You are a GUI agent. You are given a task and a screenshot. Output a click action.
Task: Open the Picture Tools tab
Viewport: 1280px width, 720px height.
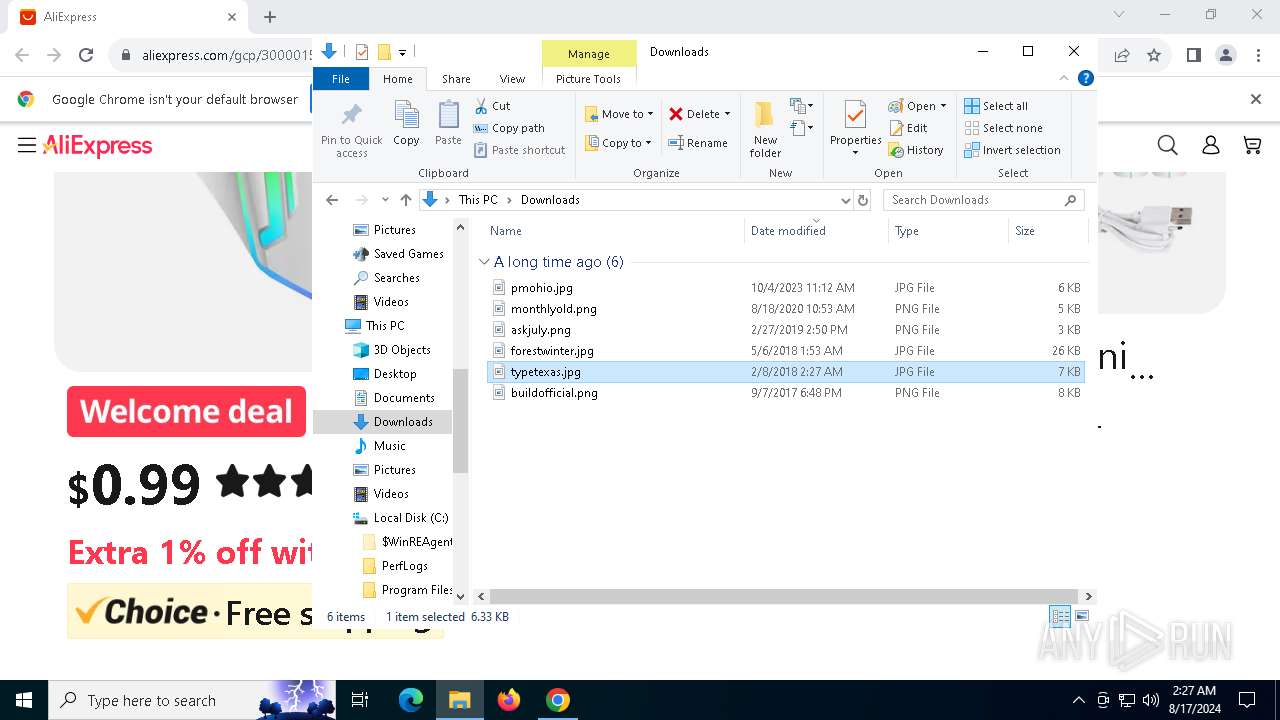click(x=588, y=79)
